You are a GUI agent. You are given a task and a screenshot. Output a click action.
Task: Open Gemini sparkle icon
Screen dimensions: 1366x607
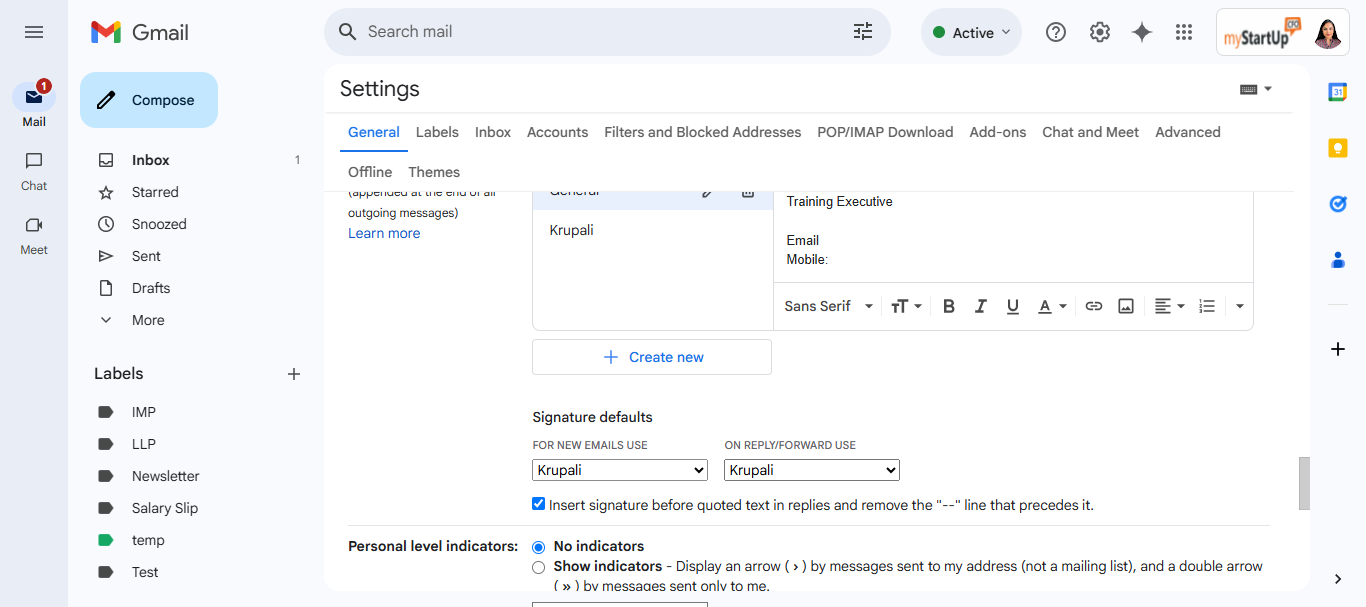[x=1142, y=32]
